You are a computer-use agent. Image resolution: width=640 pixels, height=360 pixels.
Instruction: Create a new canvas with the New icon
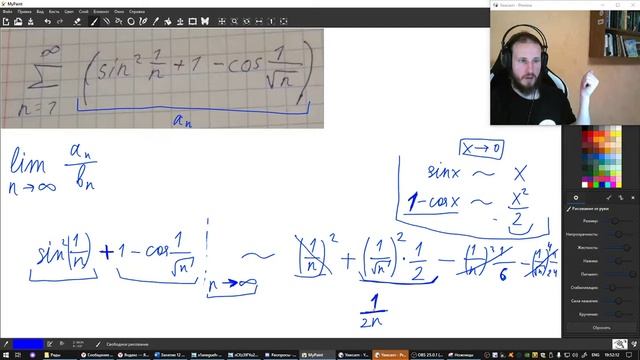6,21
